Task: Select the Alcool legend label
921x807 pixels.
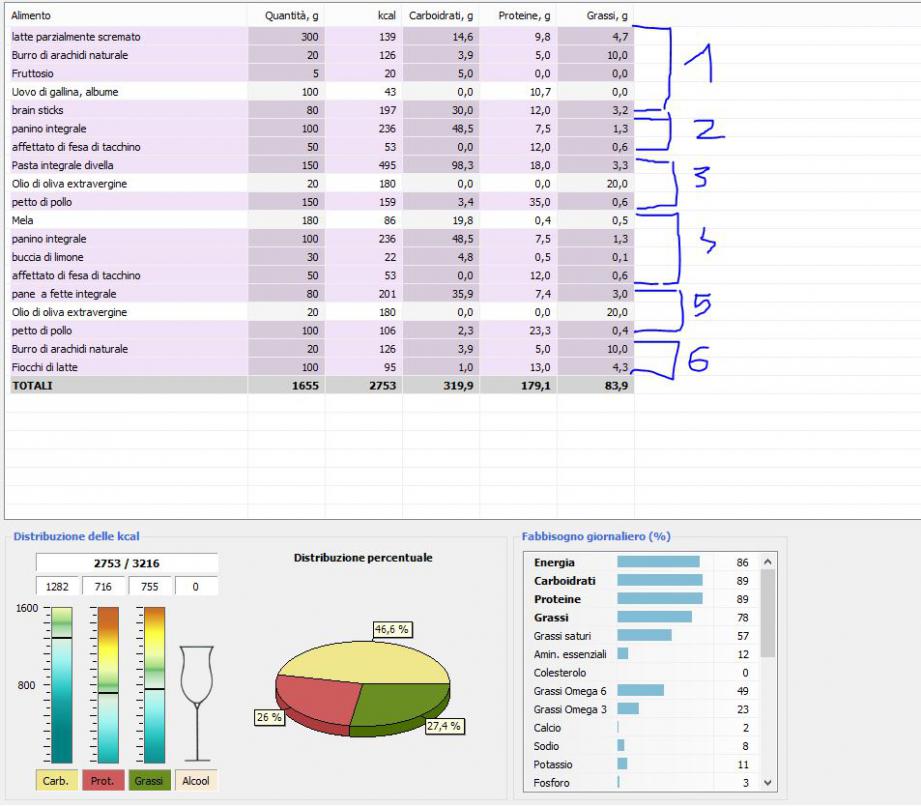Action: (x=196, y=780)
